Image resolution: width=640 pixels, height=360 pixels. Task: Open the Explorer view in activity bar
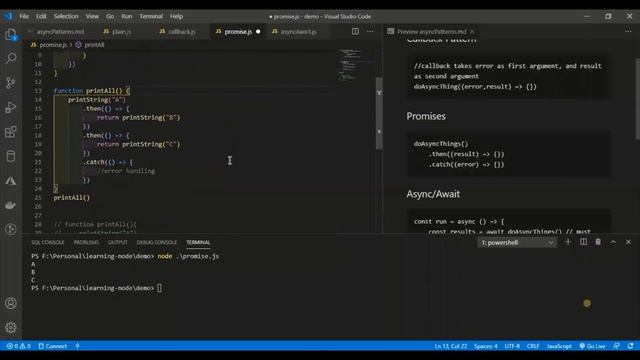(11, 34)
